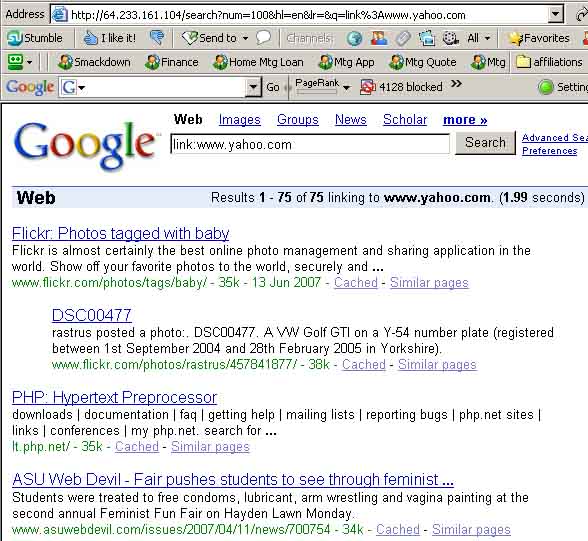Expand the Google toolbar chevron overflow
The height and width of the screenshot is (541, 588).
tap(456, 83)
